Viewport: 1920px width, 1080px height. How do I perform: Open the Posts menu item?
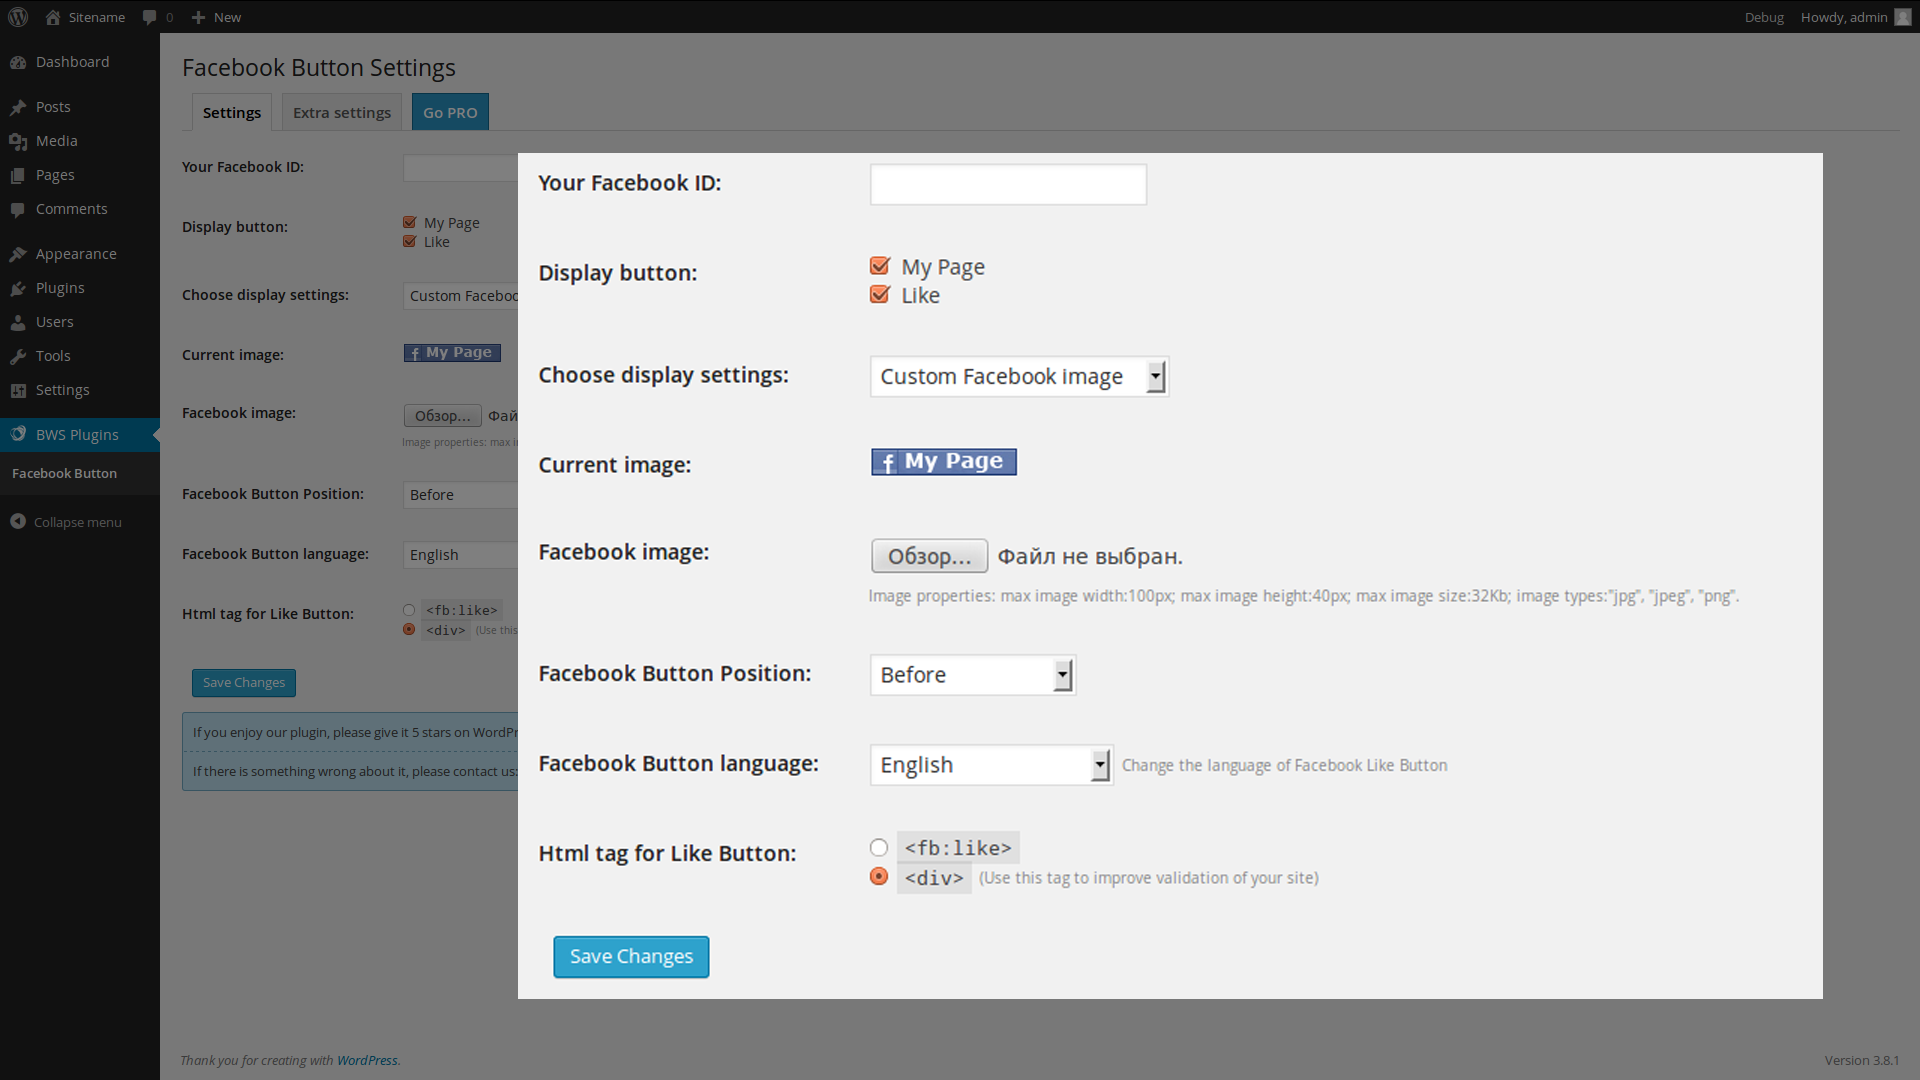80,107
